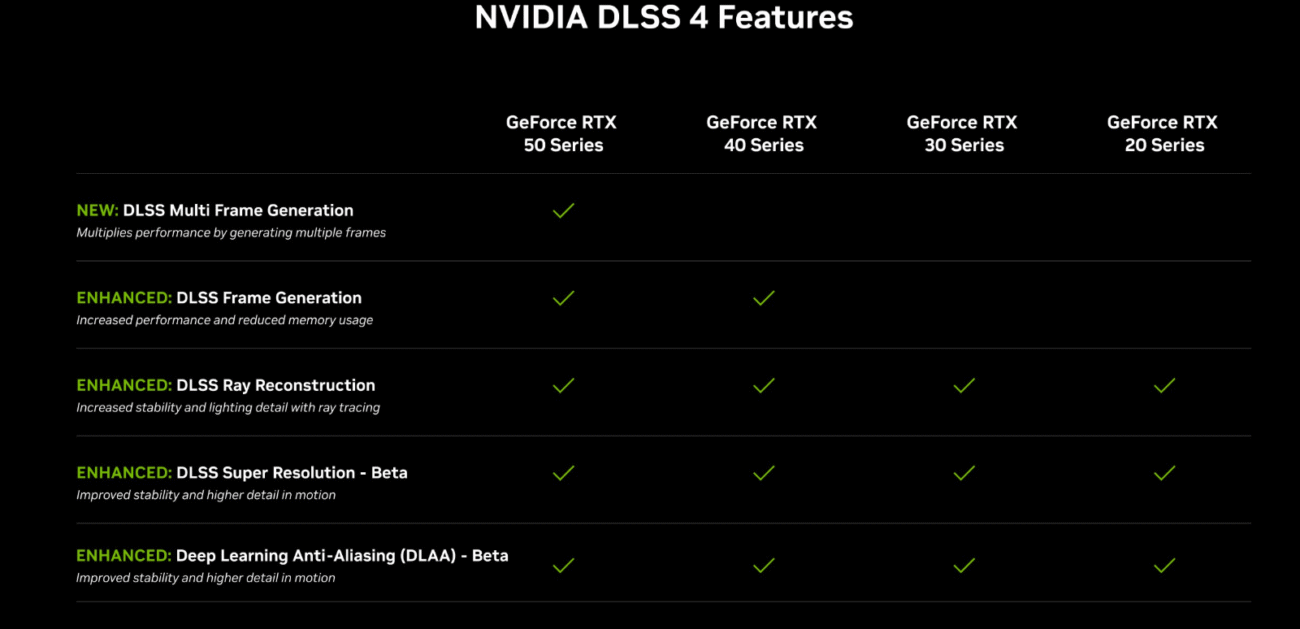The width and height of the screenshot is (1300, 629).
Task: Click the 30 Series DLAA checkmark
Action: coord(964,565)
